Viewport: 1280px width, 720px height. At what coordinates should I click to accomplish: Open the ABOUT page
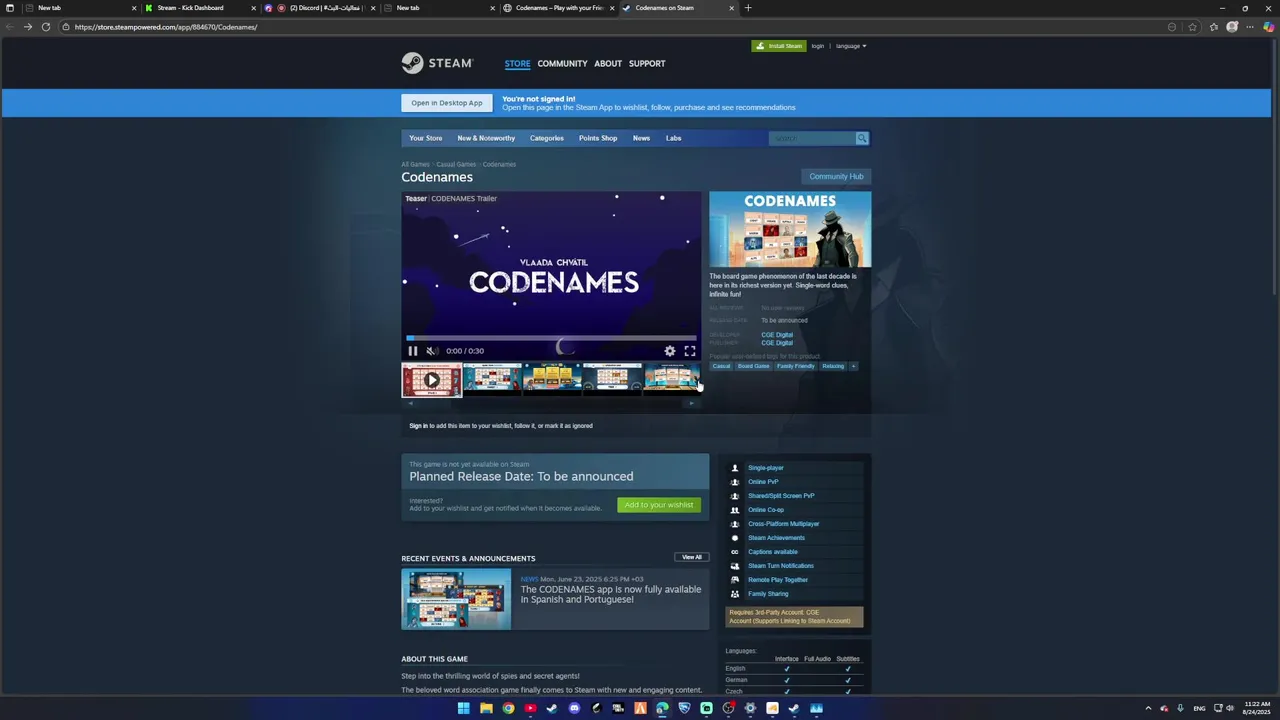point(608,64)
